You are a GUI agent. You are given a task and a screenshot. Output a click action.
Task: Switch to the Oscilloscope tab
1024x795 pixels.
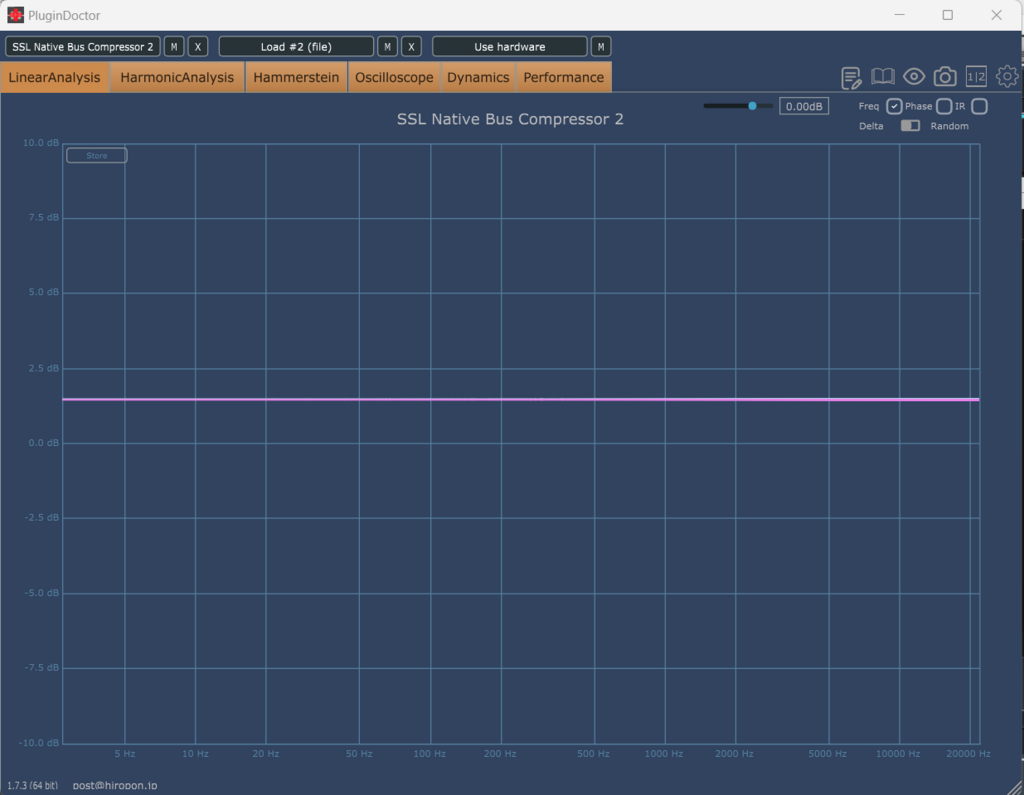(x=394, y=77)
